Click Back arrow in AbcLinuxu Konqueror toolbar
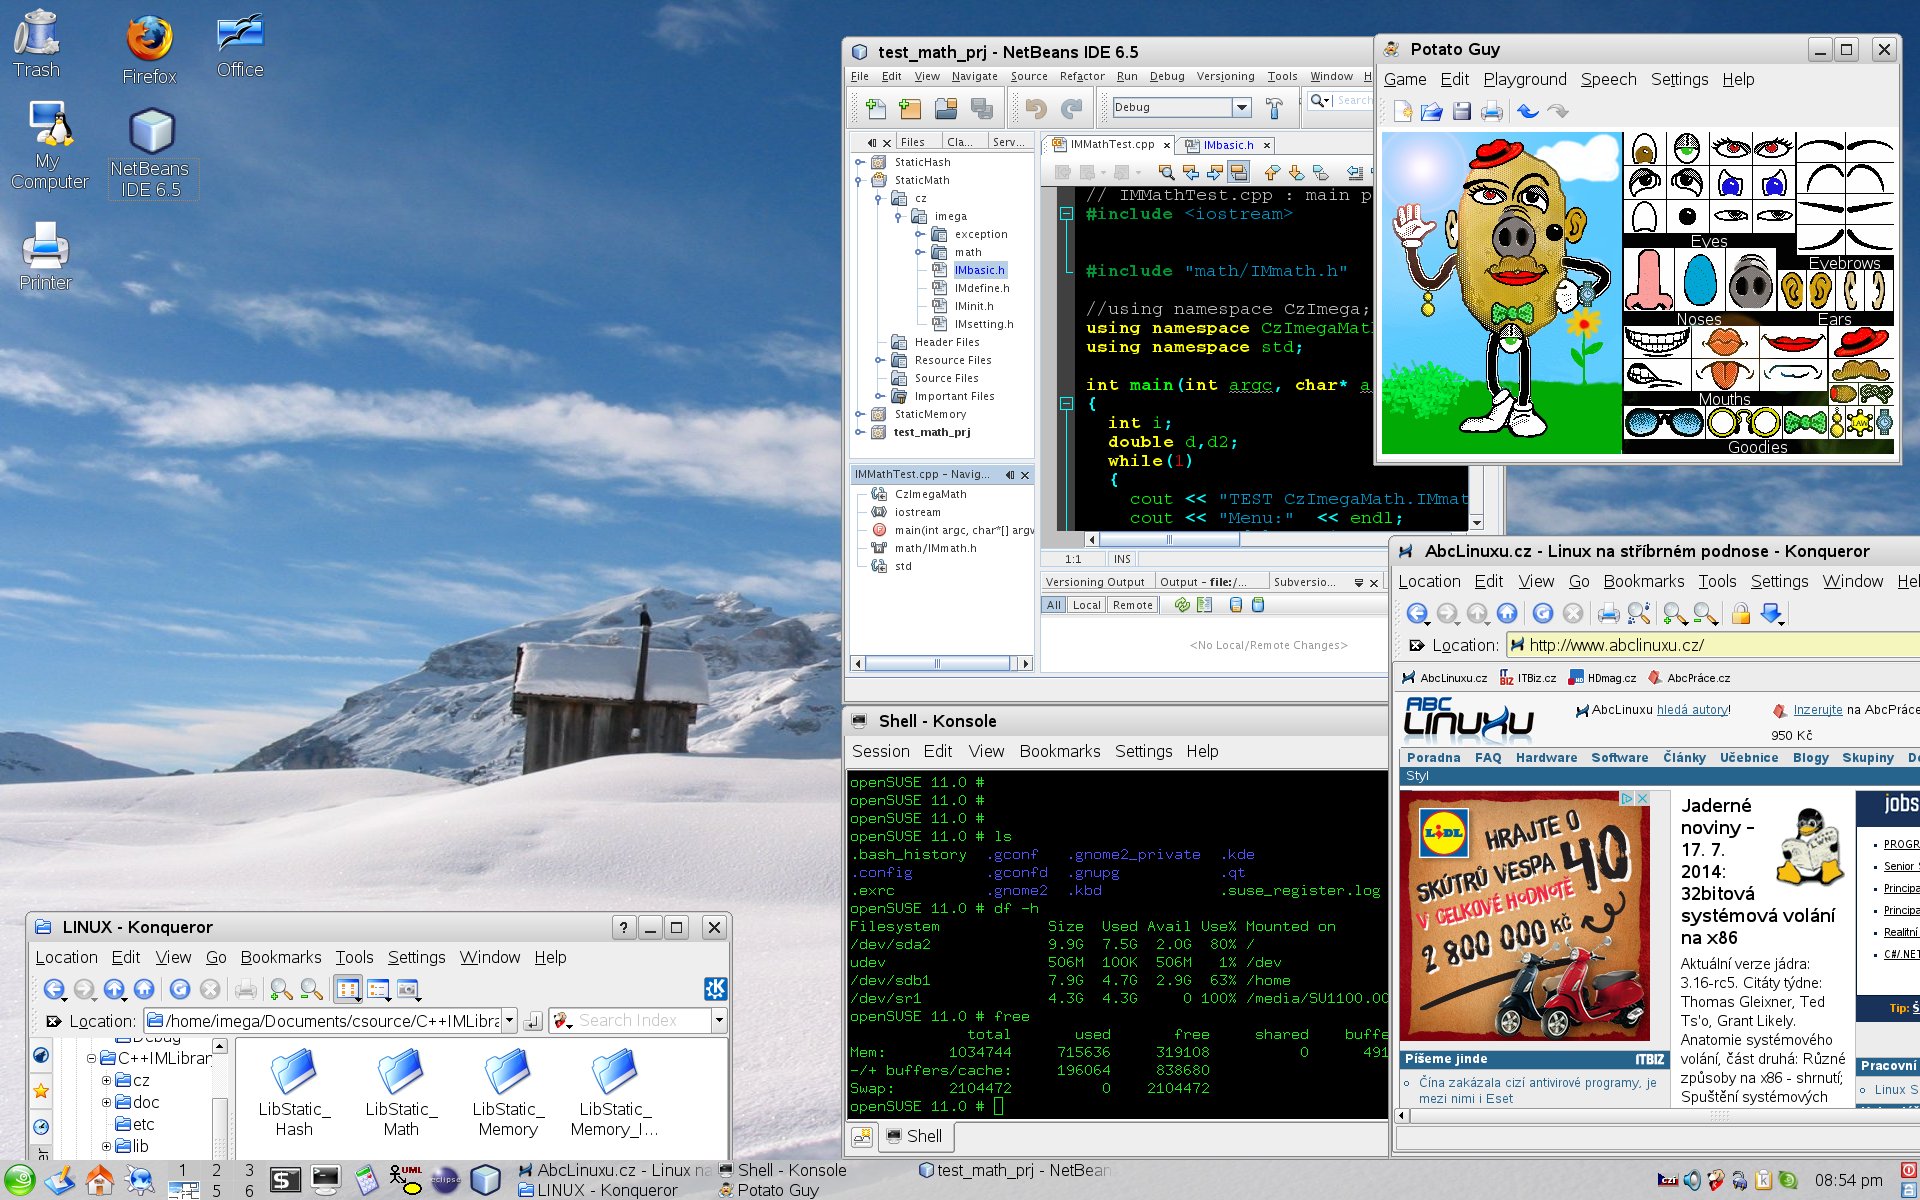 (x=1417, y=613)
